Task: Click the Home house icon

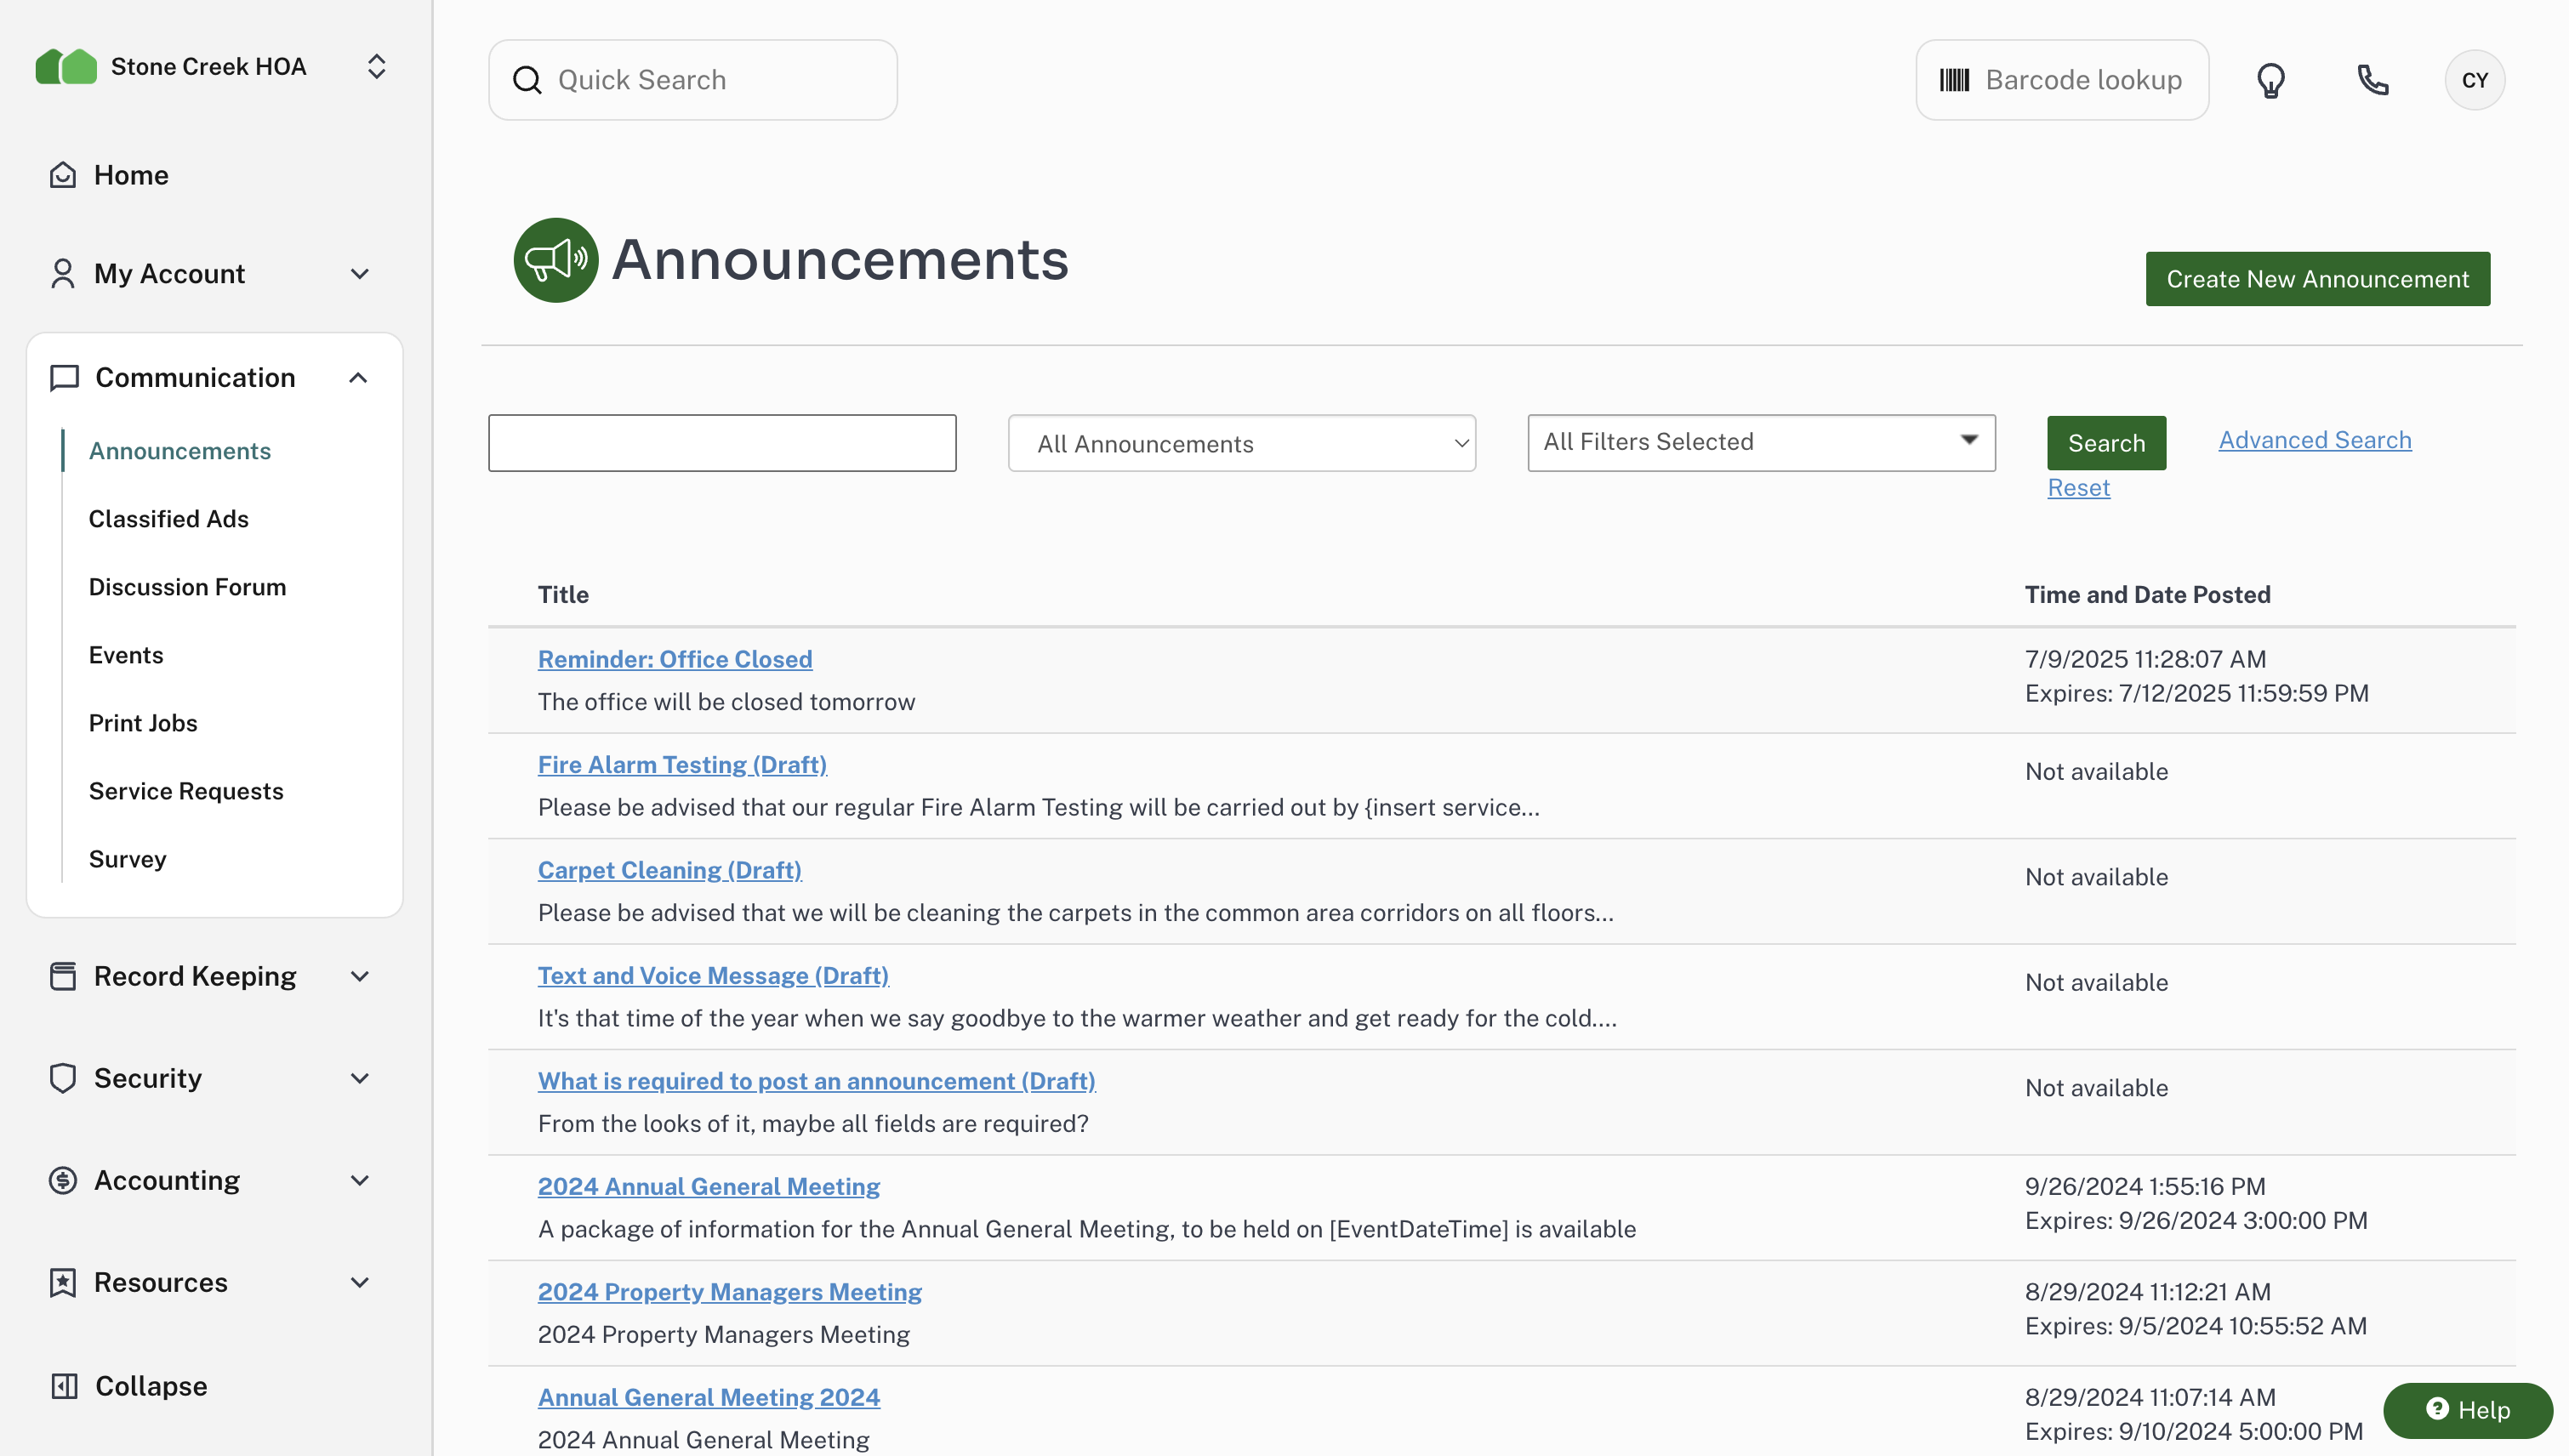Action: [x=63, y=175]
